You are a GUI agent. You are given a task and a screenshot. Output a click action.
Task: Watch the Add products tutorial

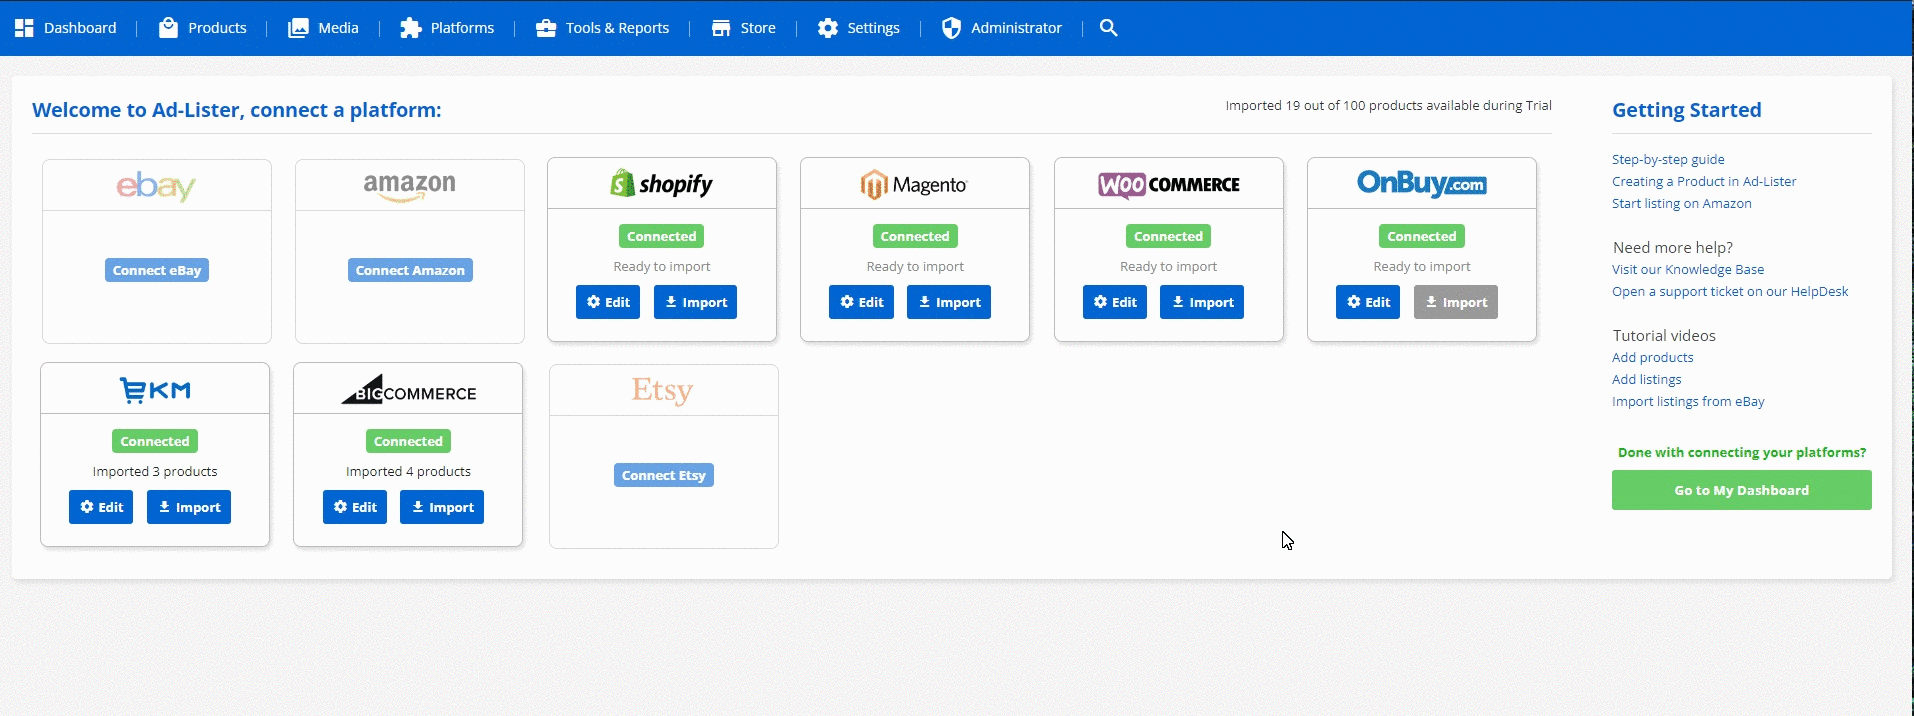(1653, 357)
